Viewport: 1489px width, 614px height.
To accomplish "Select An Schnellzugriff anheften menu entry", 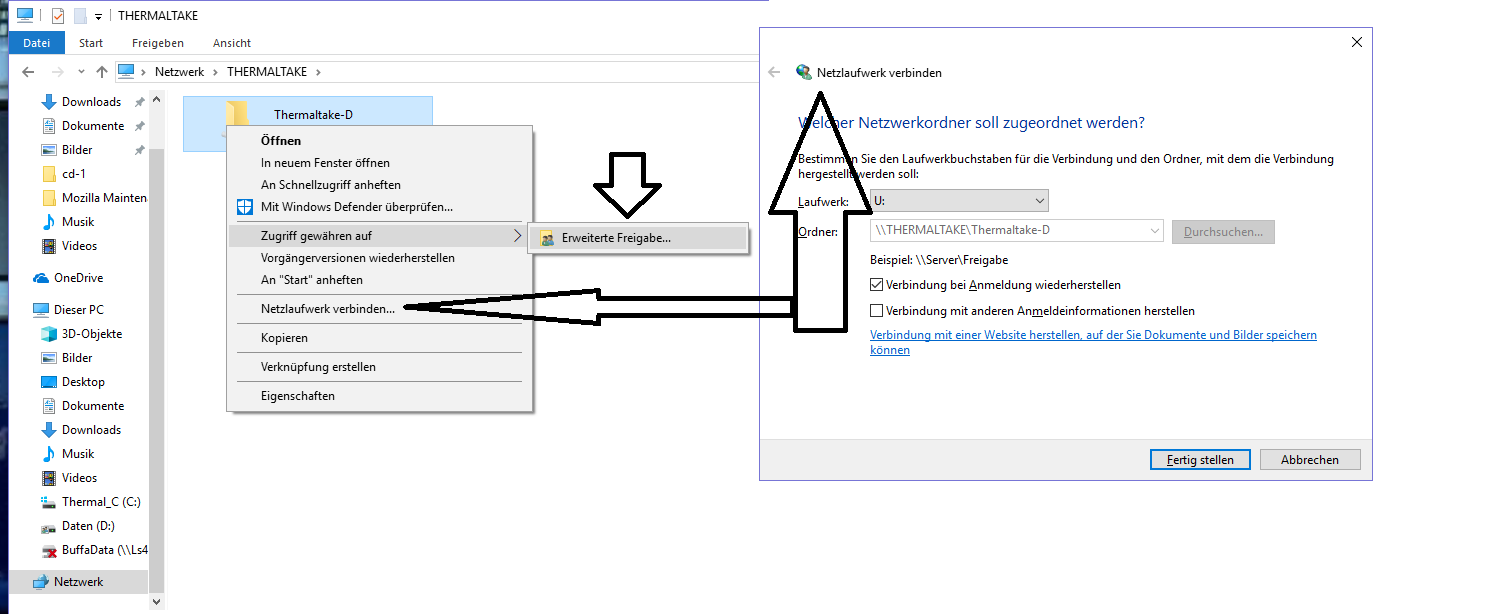I will (x=380, y=185).
